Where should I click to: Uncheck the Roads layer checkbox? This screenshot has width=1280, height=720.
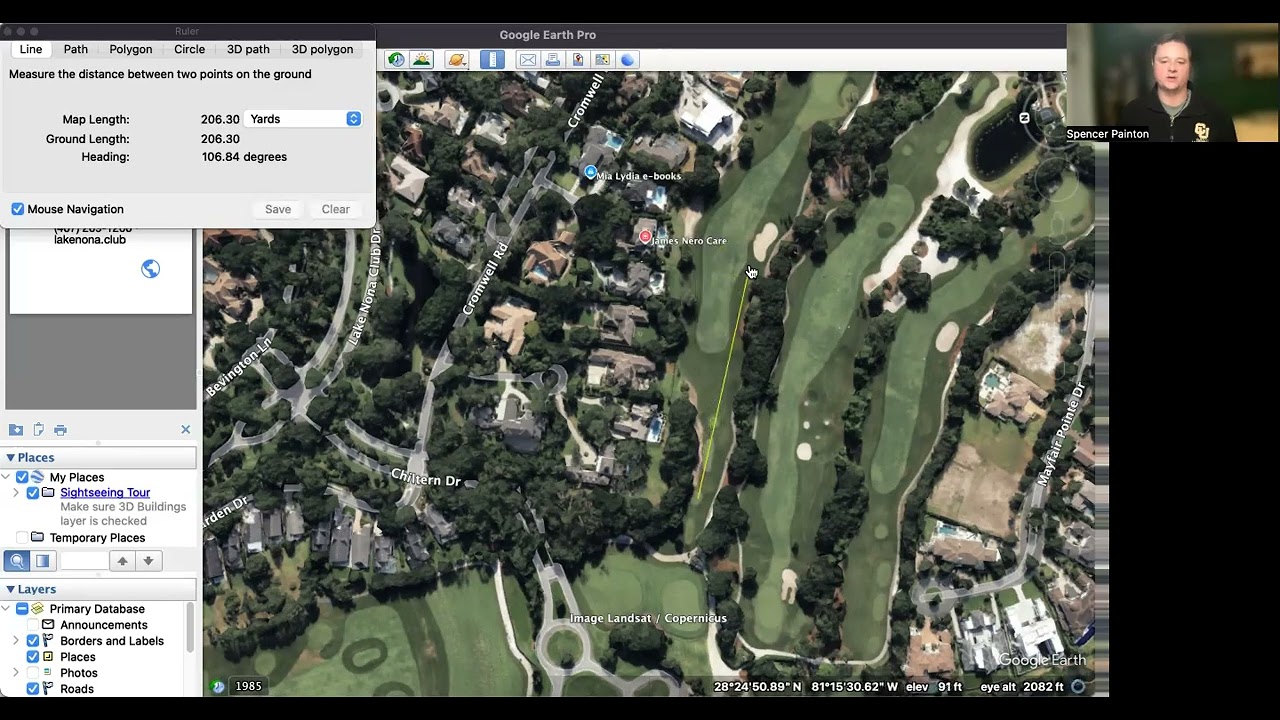[33, 689]
